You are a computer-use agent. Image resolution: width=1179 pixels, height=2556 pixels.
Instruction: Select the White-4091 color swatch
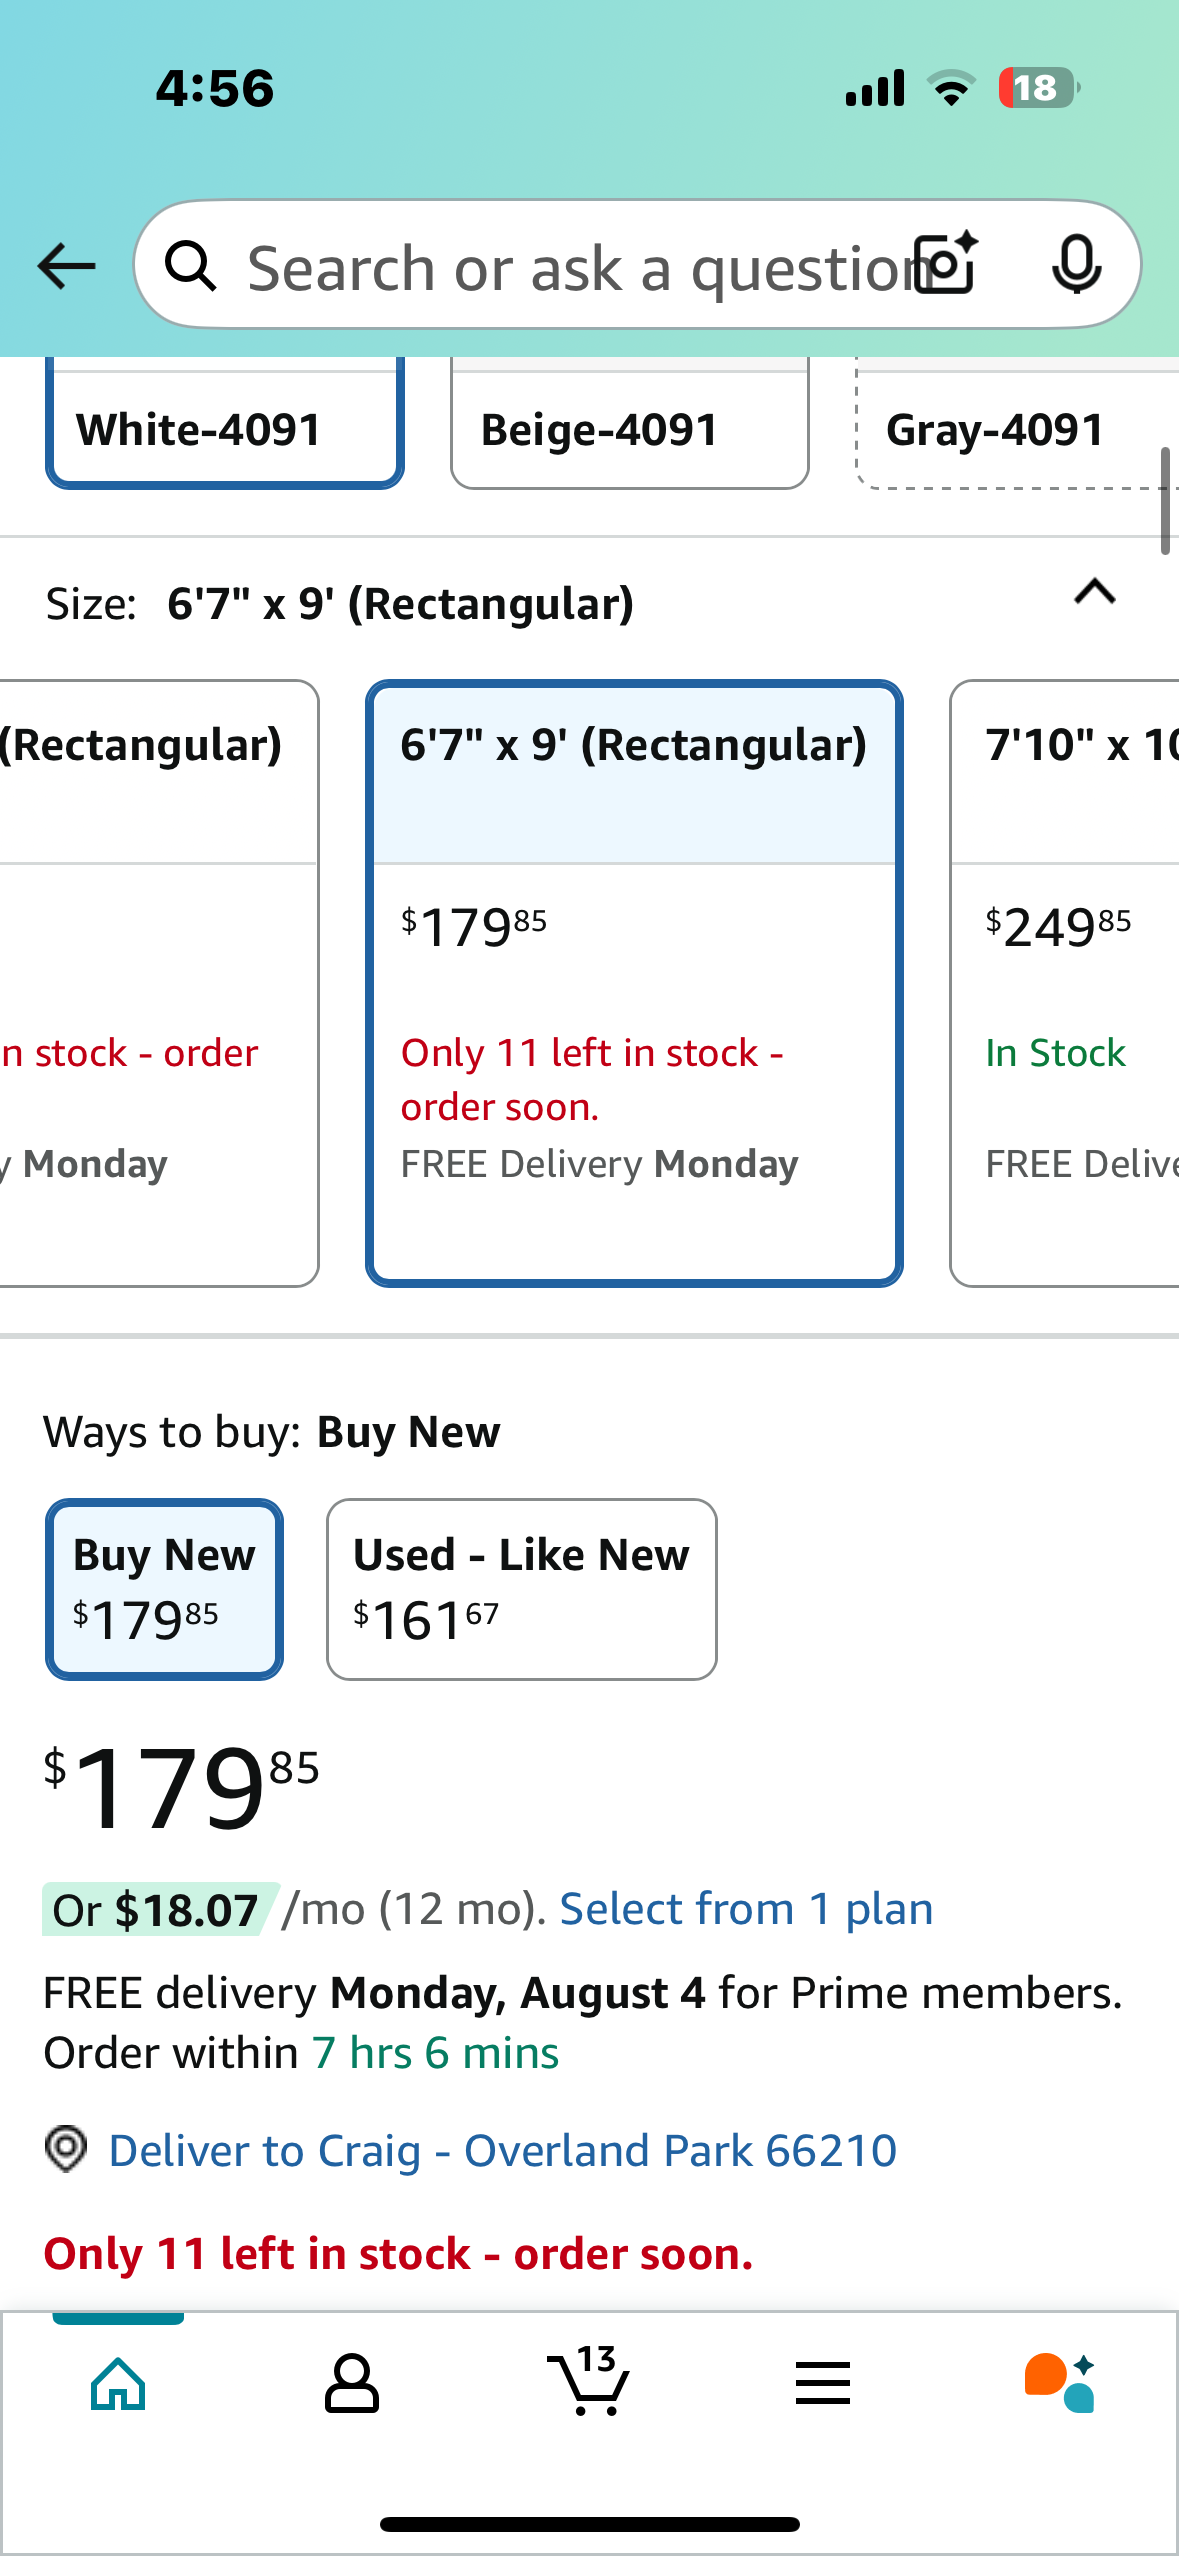pyautogui.click(x=224, y=424)
